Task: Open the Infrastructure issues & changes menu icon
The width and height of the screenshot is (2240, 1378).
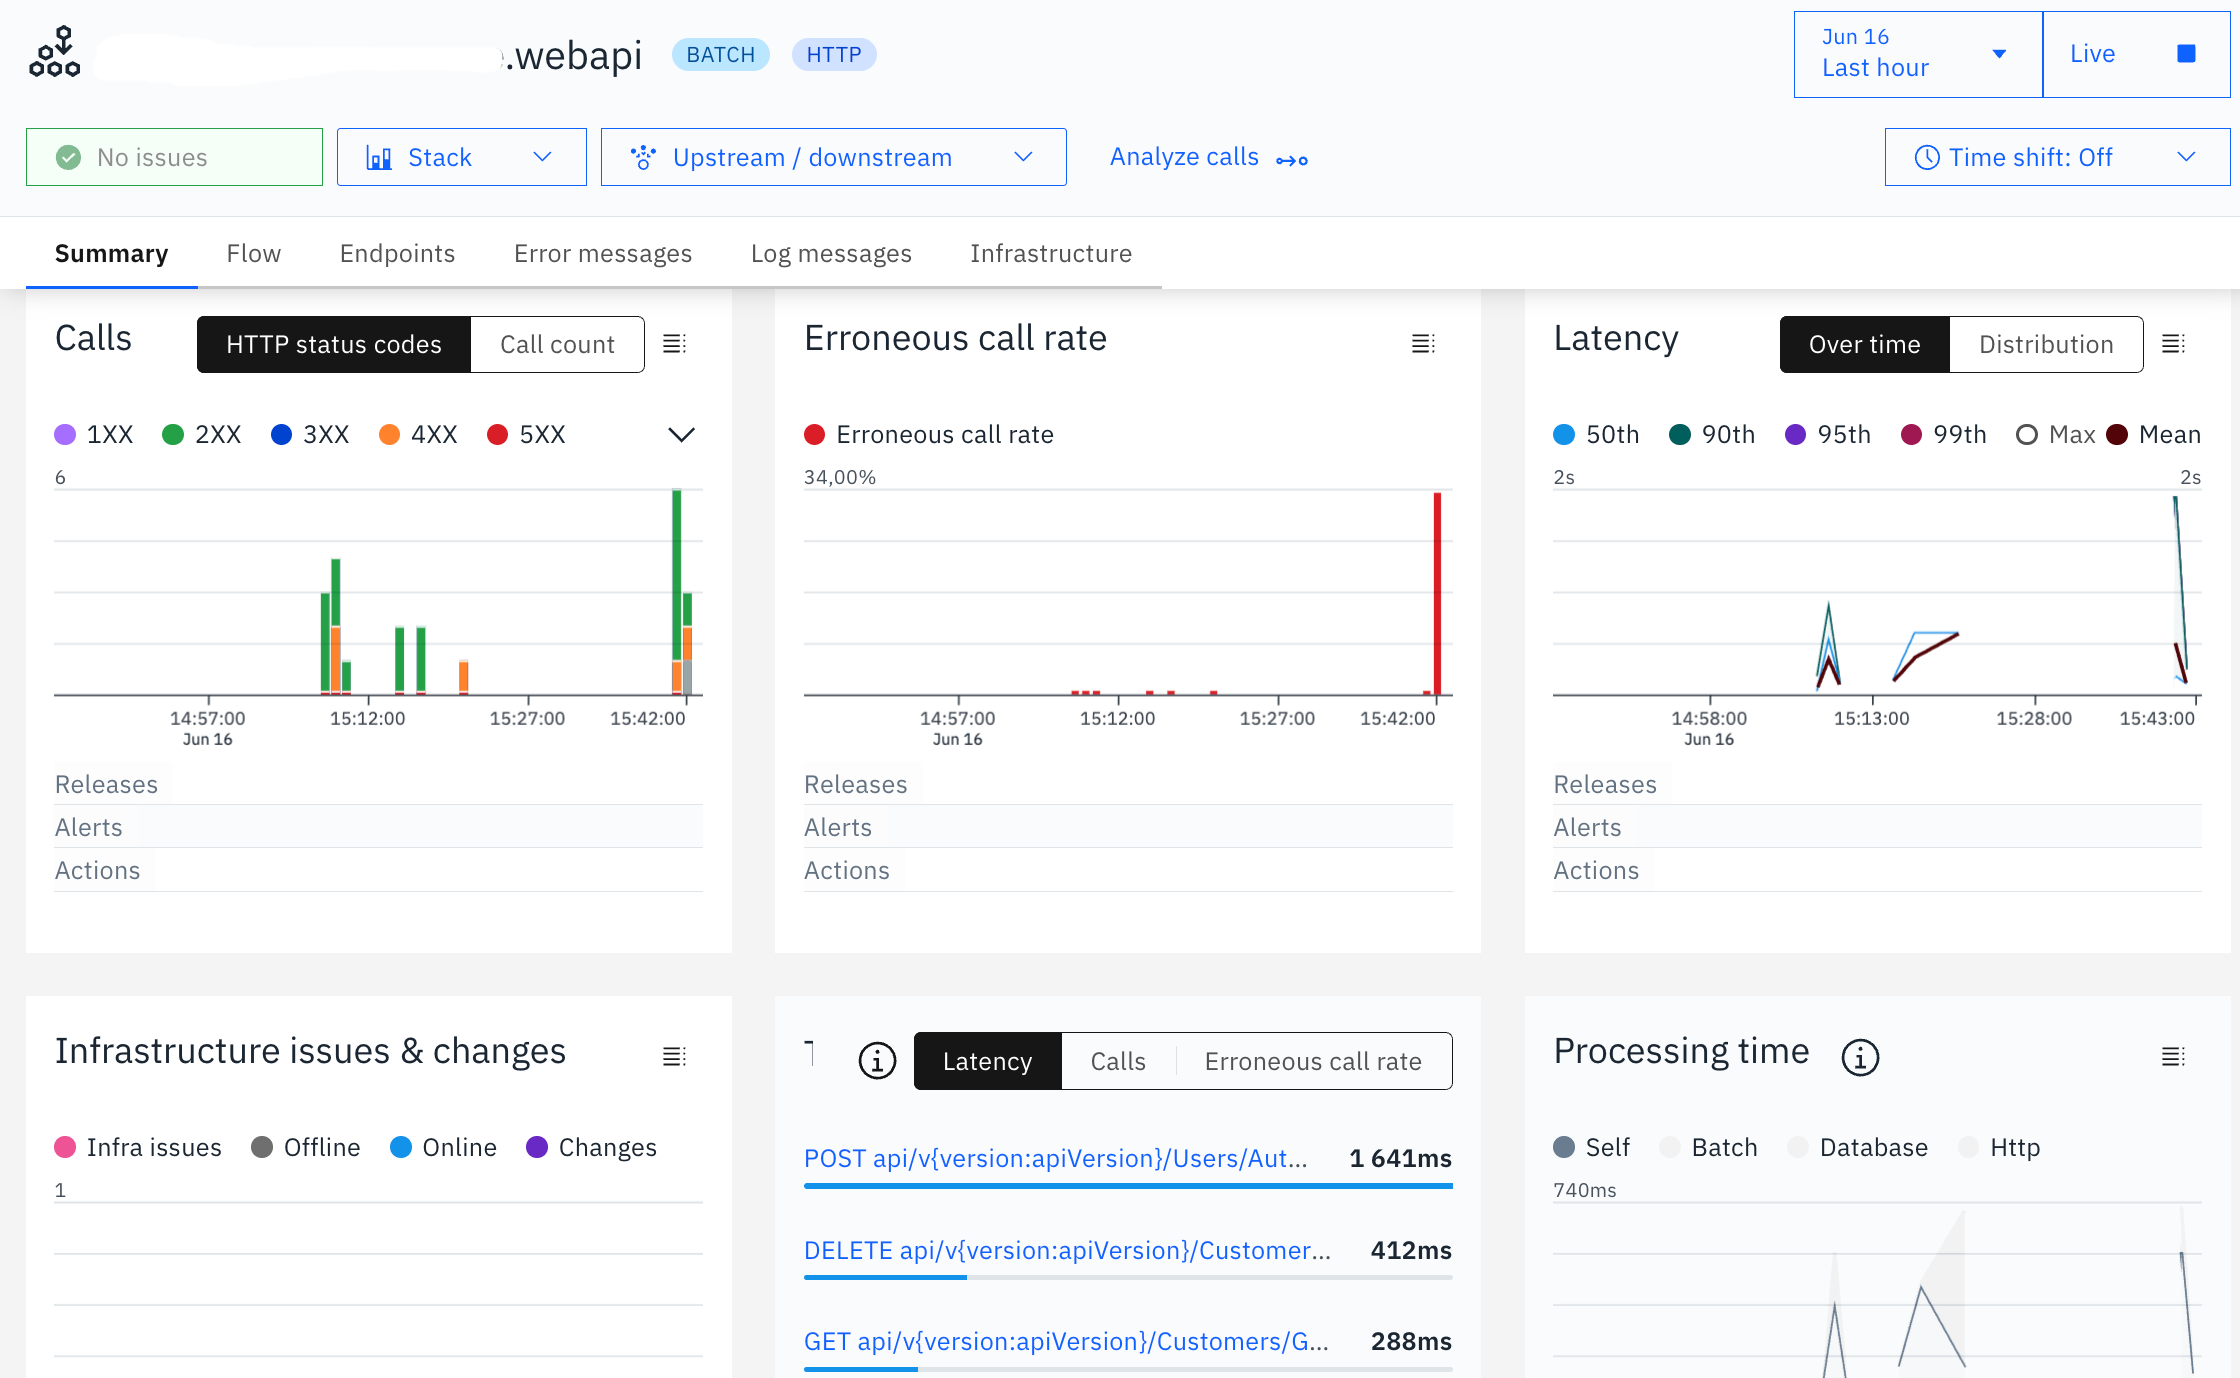Action: (x=675, y=1056)
